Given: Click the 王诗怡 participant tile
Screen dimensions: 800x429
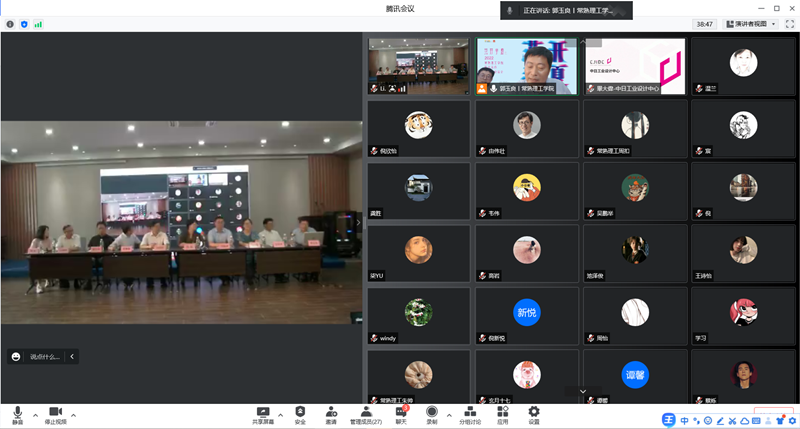Looking at the screenshot, I should (x=743, y=254).
